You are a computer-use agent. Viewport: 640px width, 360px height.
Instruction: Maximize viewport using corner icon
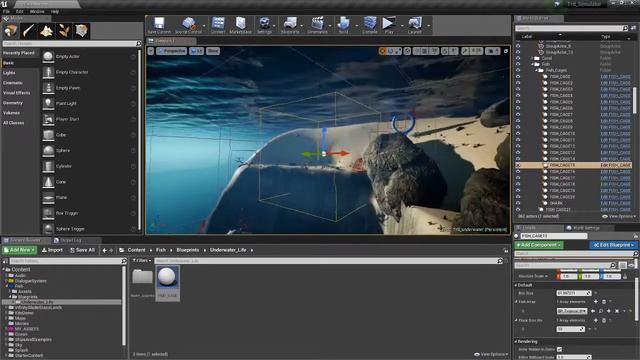[x=506, y=51]
